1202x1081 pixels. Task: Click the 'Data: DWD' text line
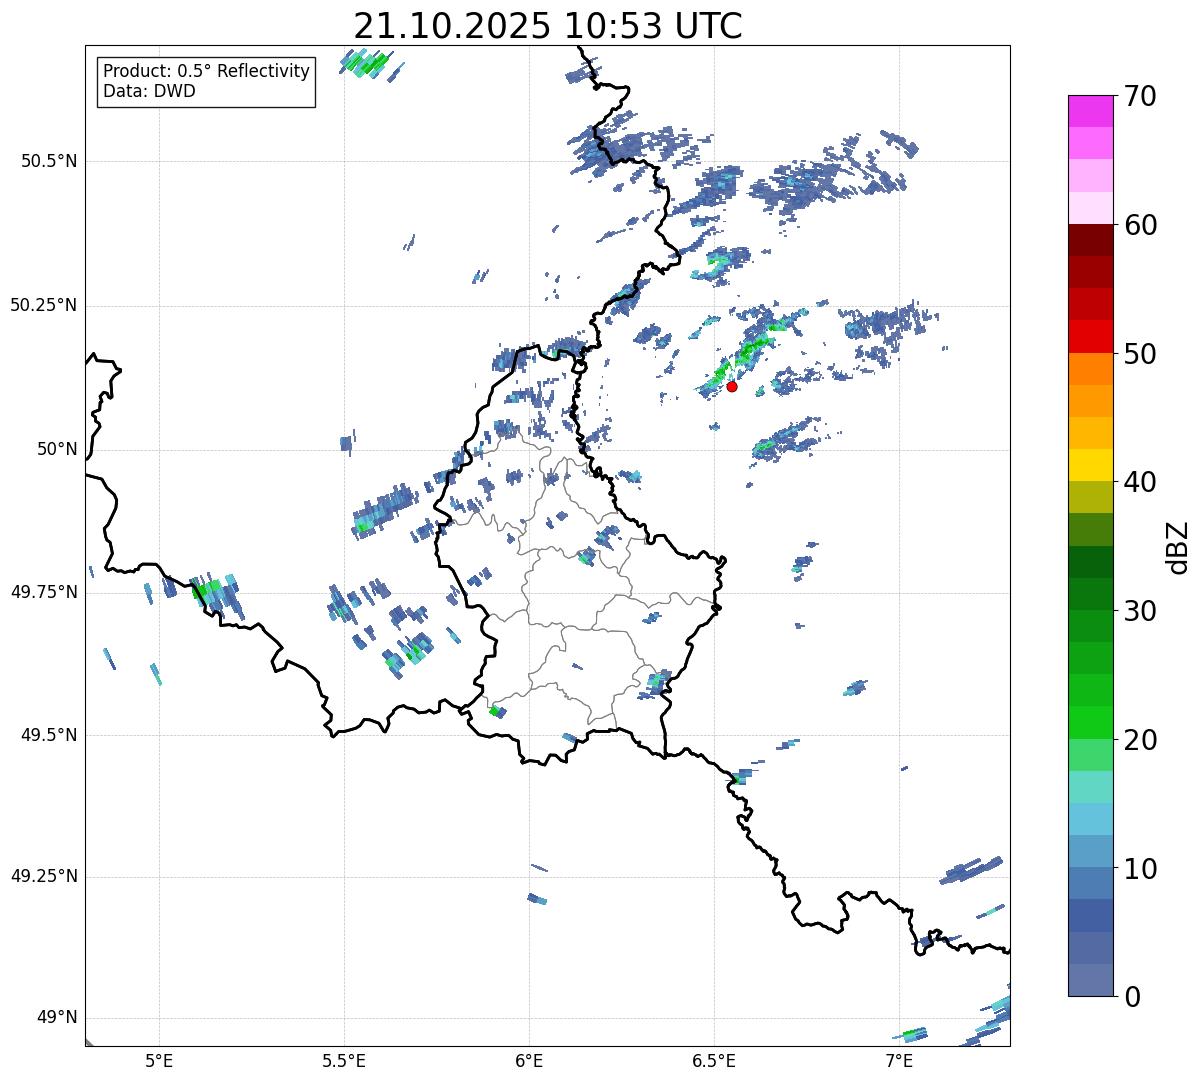(x=149, y=92)
